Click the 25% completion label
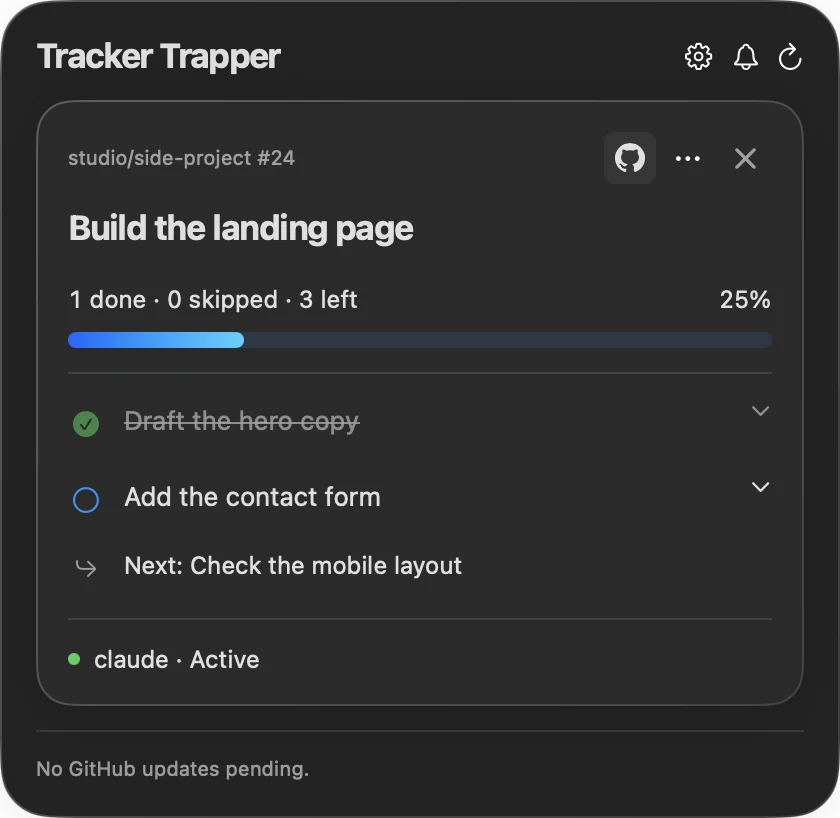The width and height of the screenshot is (840, 818). coord(745,299)
